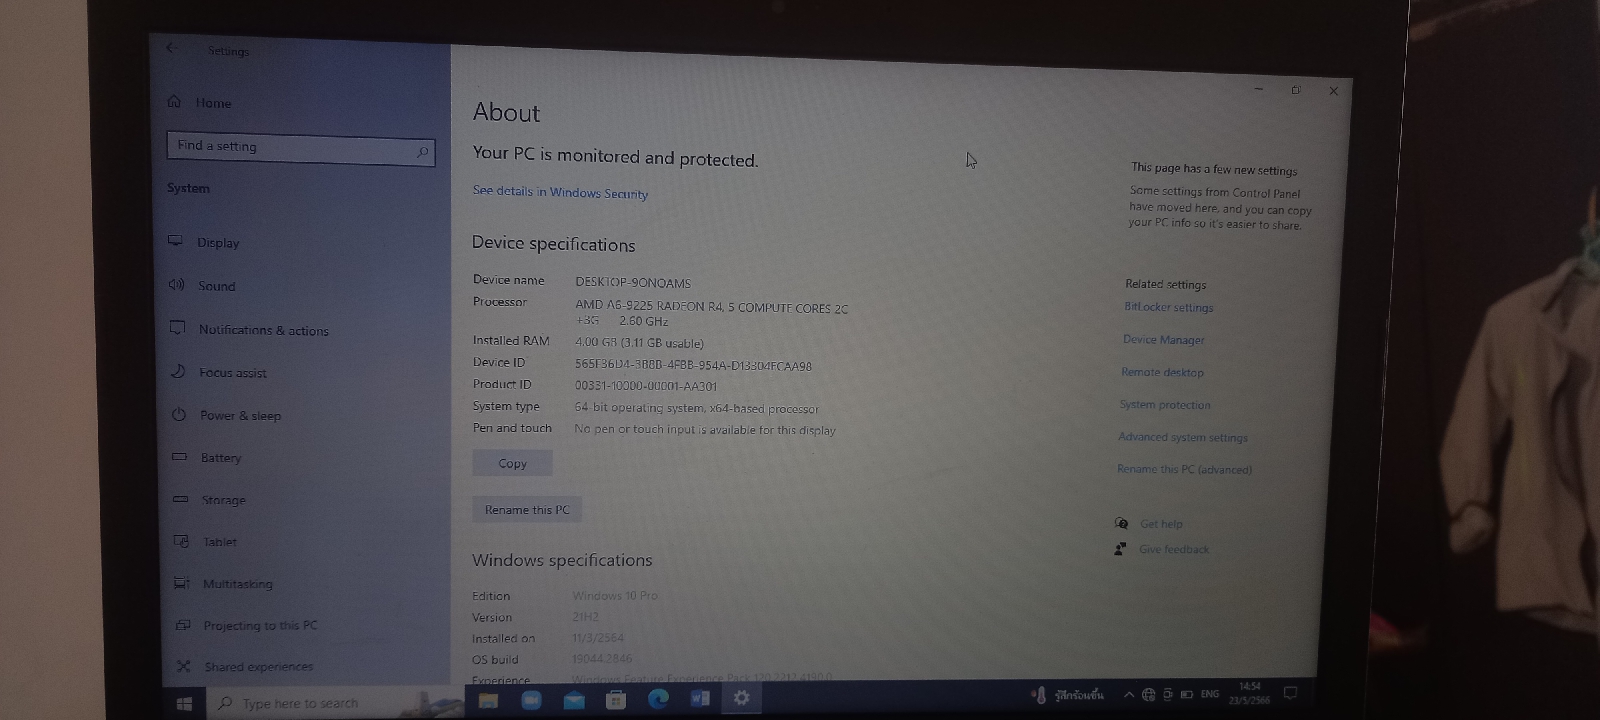Select Projecting to this PC
The image size is (1600, 720).
[x=246, y=625]
